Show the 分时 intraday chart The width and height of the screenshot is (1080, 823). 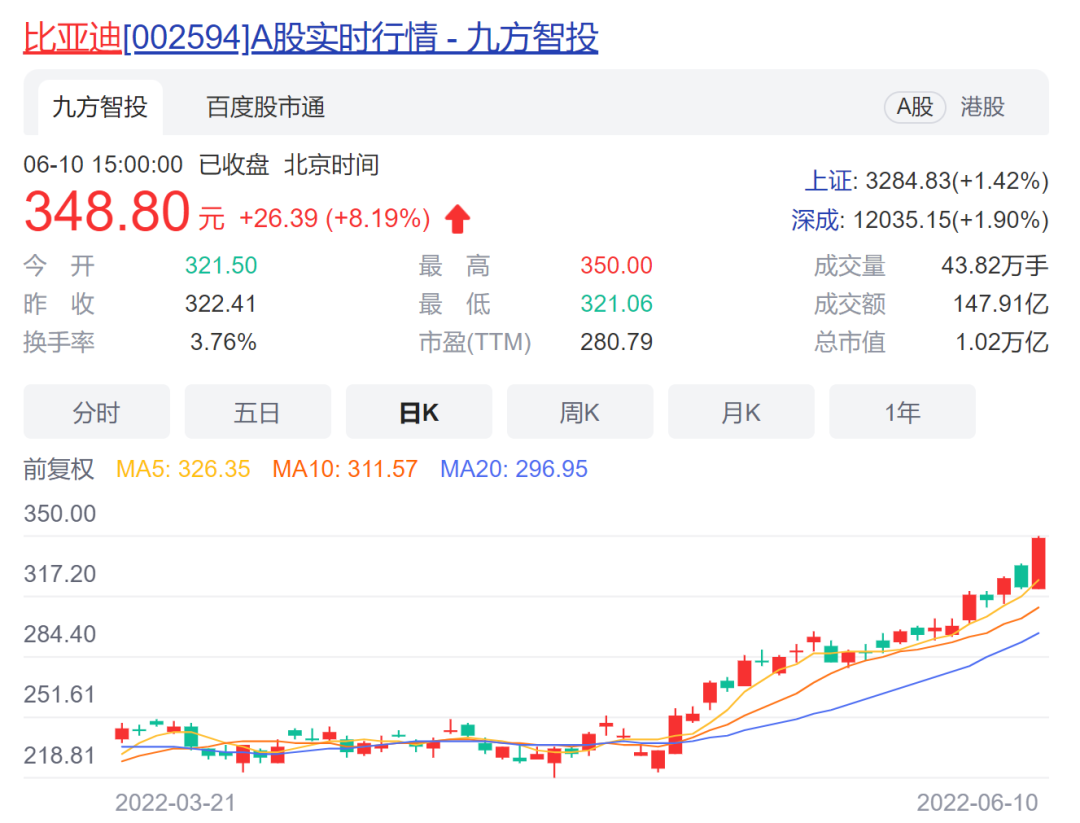coord(97,412)
